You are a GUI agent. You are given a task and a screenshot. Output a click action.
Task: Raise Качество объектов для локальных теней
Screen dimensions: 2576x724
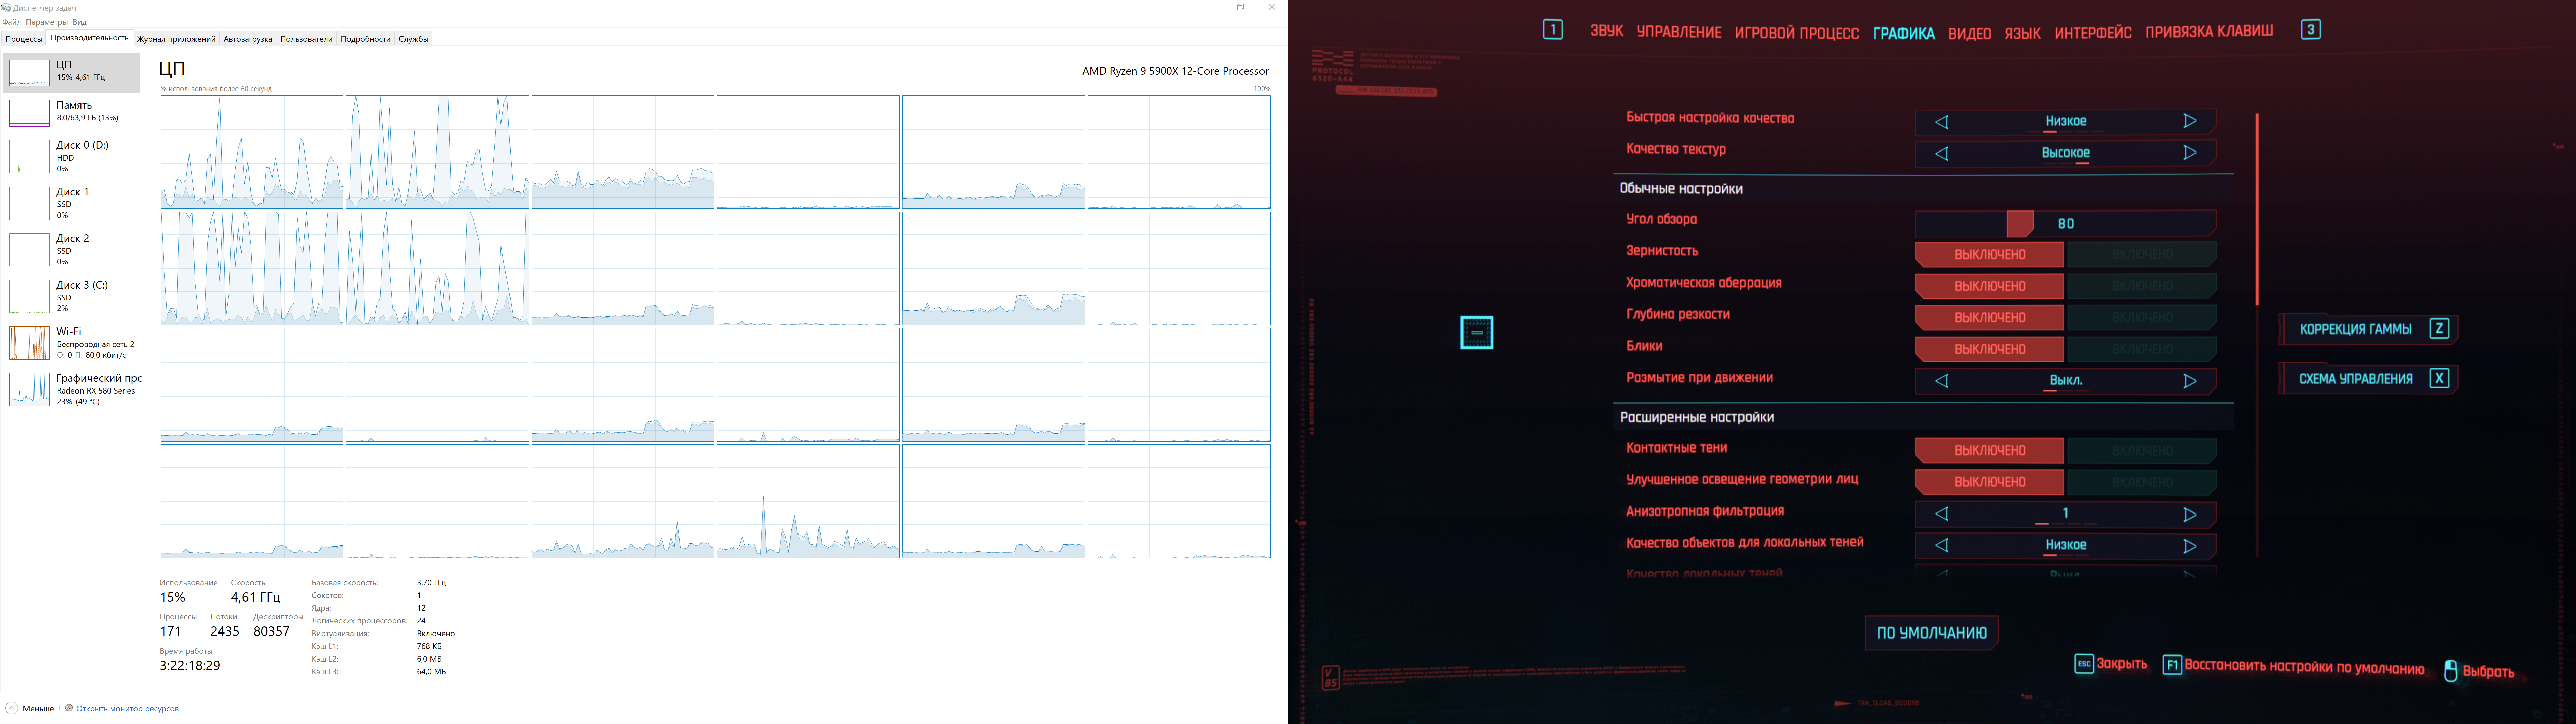click(x=2190, y=546)
